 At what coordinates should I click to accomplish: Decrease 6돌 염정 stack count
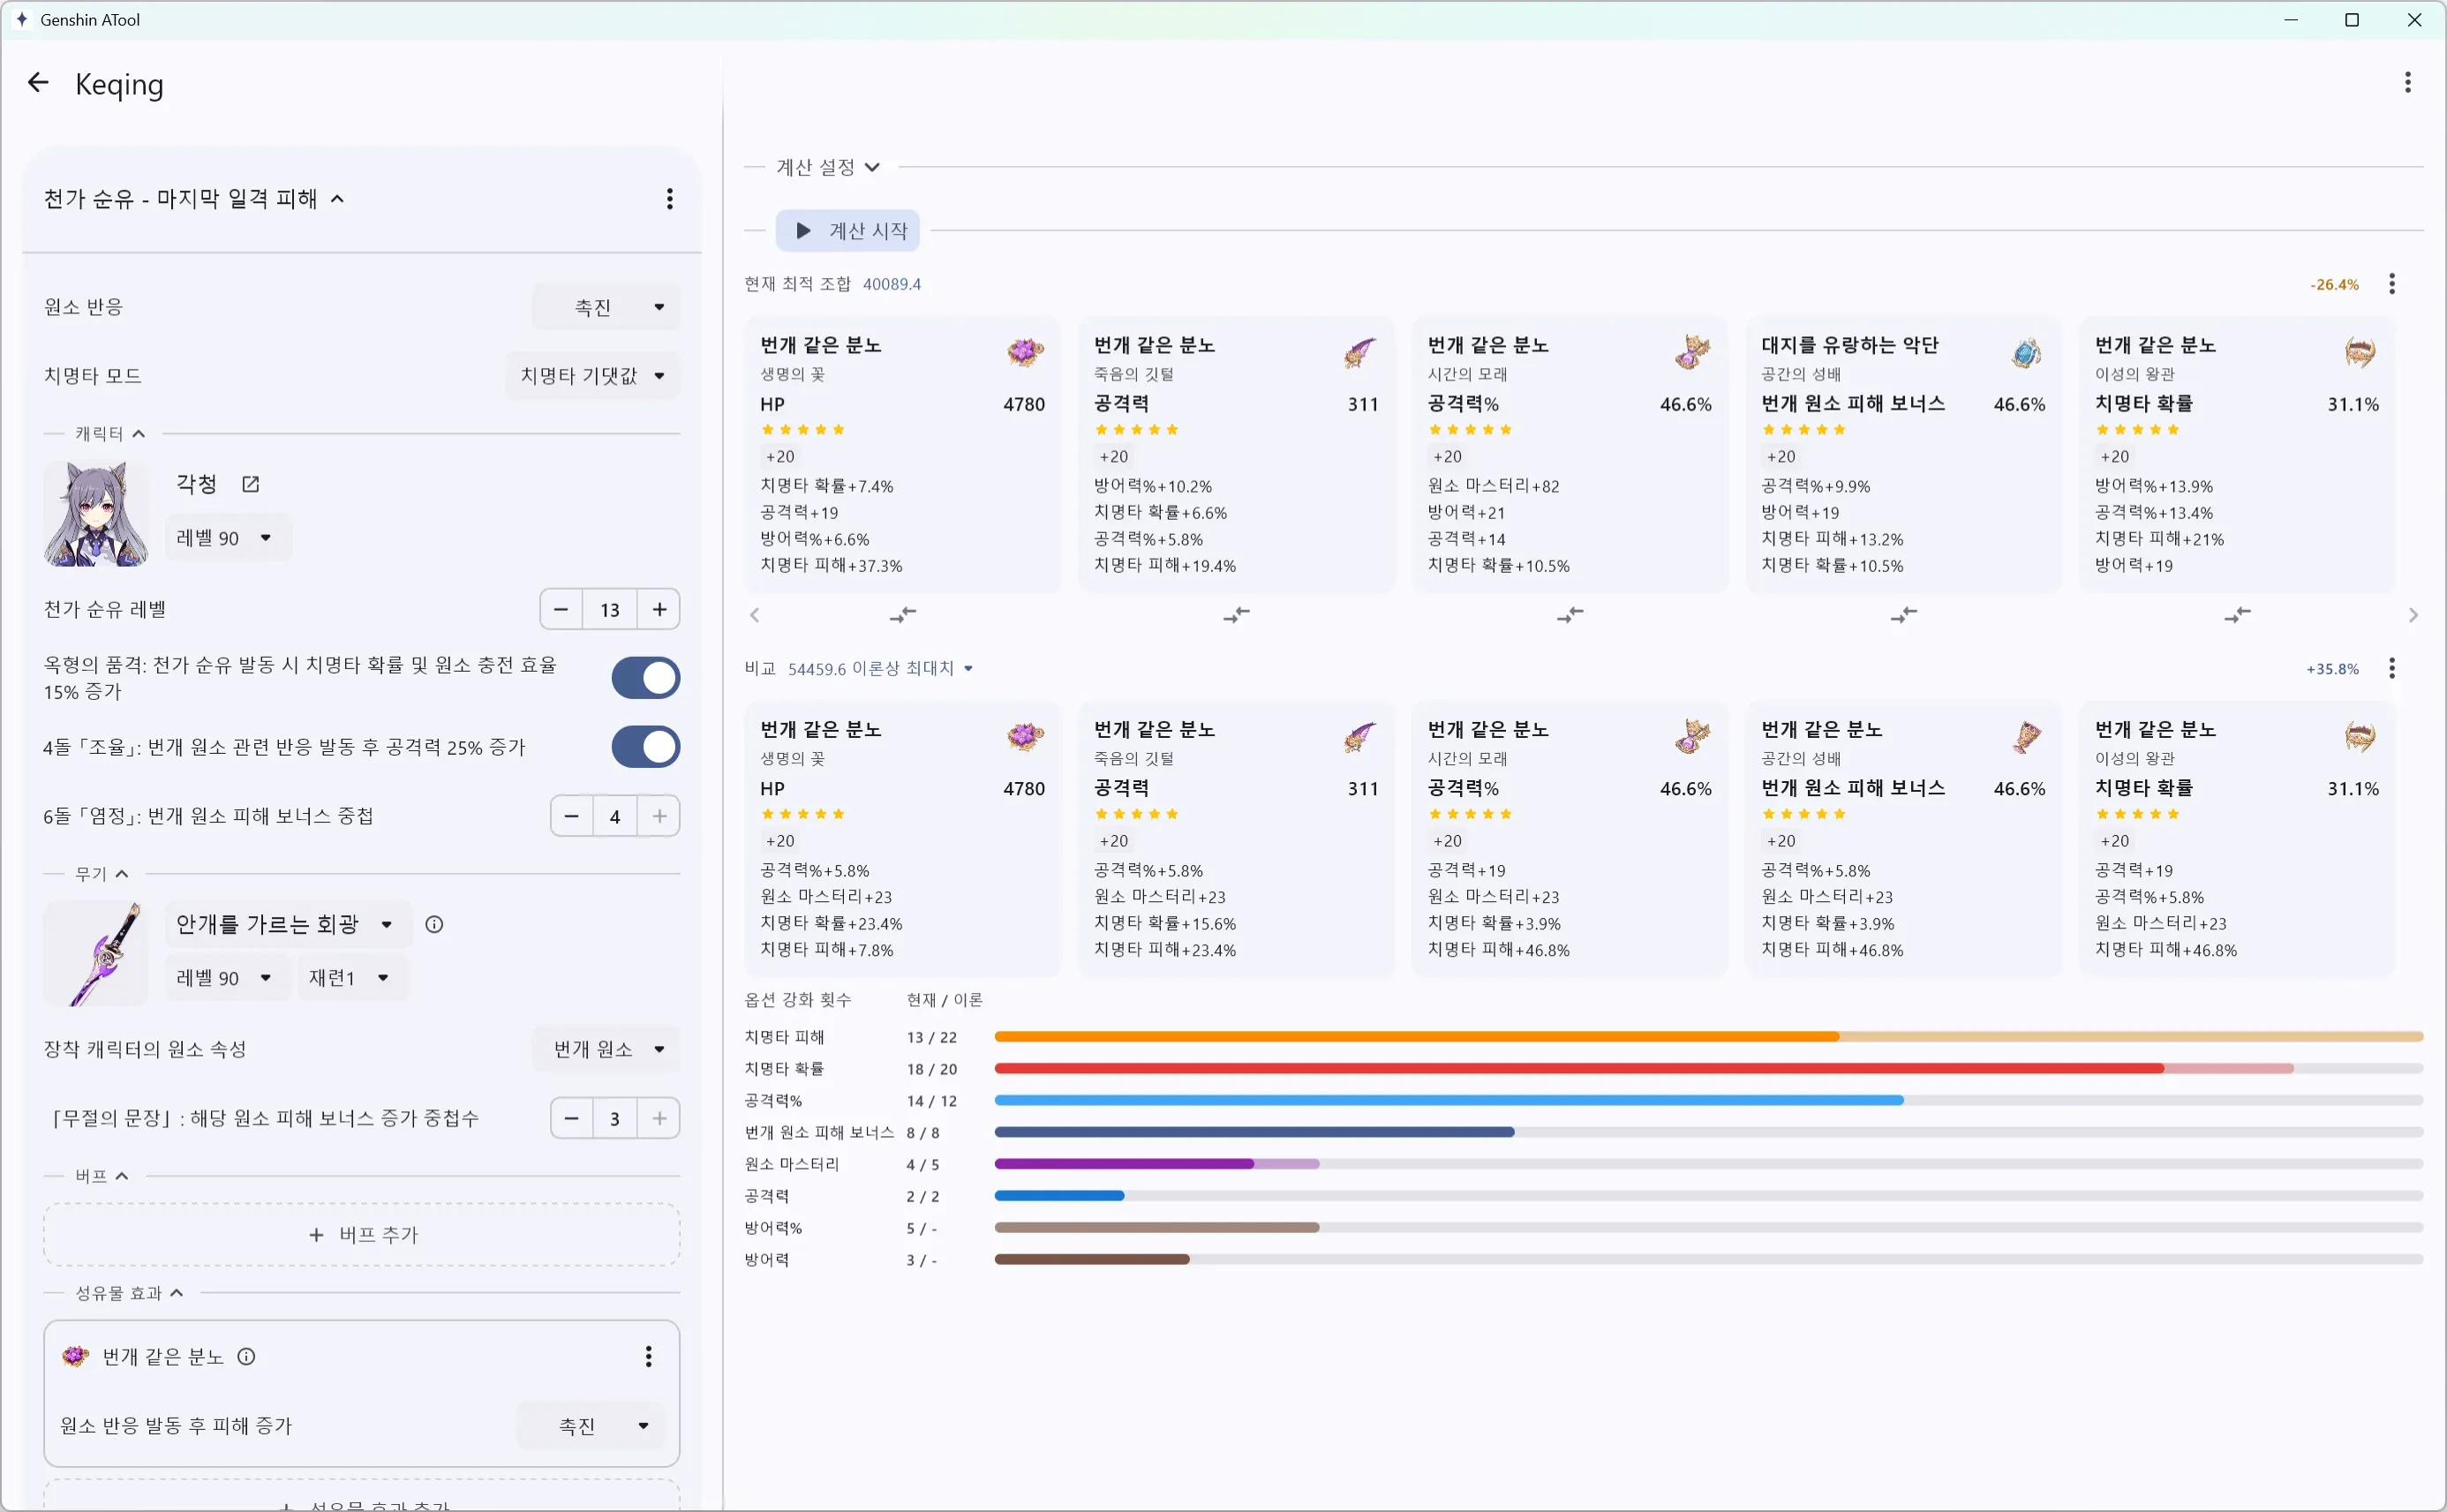pos(571,816)
